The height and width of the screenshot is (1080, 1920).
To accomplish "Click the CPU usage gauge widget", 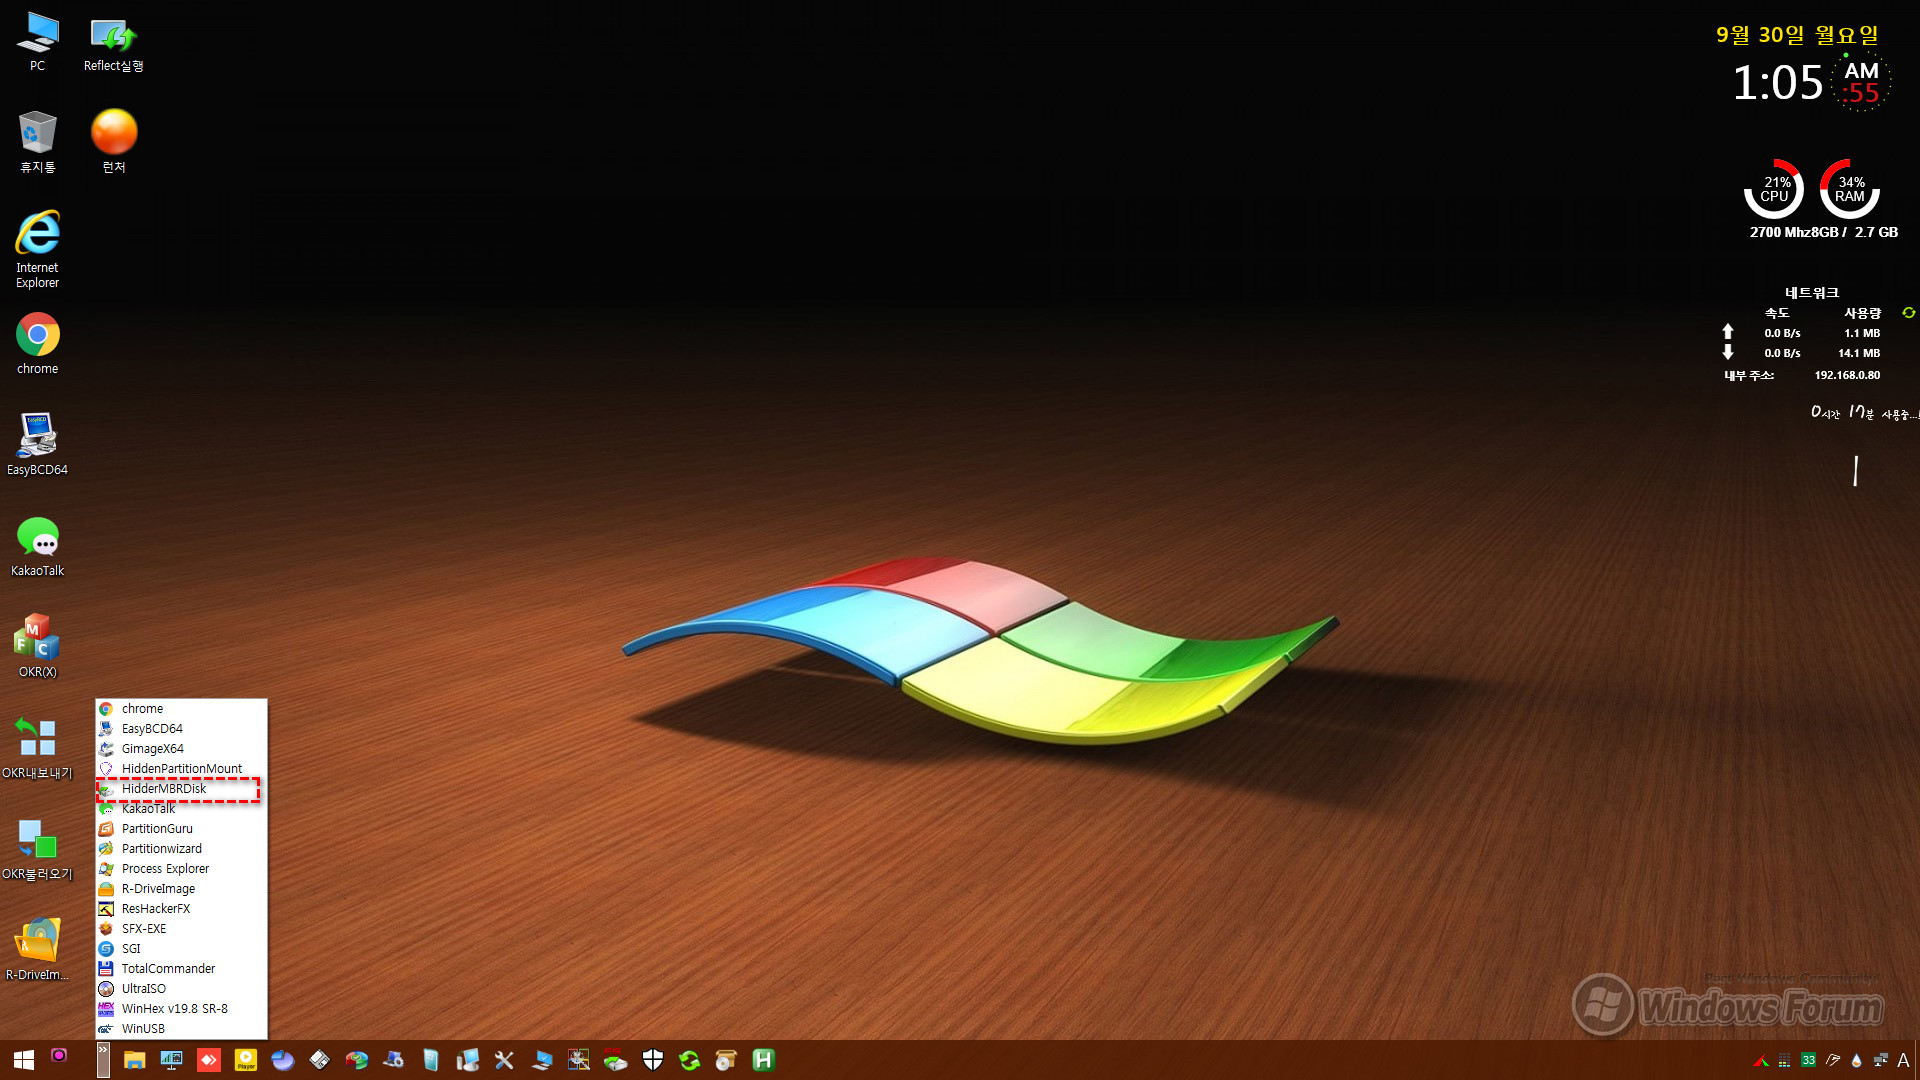I will (x=1774, y=189).
